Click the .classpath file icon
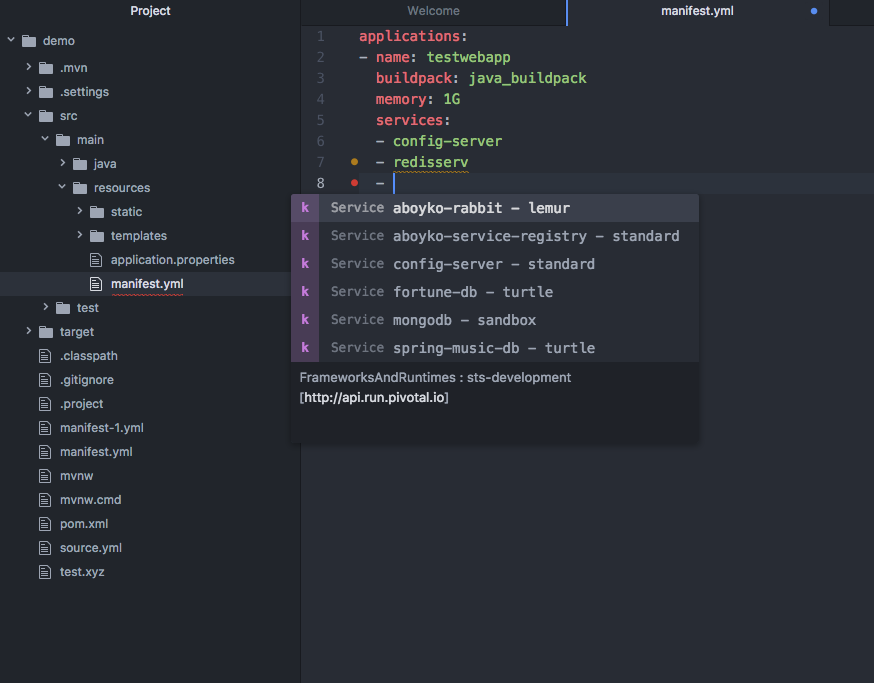This screenshot has height=683, width=874. [45, 356]
